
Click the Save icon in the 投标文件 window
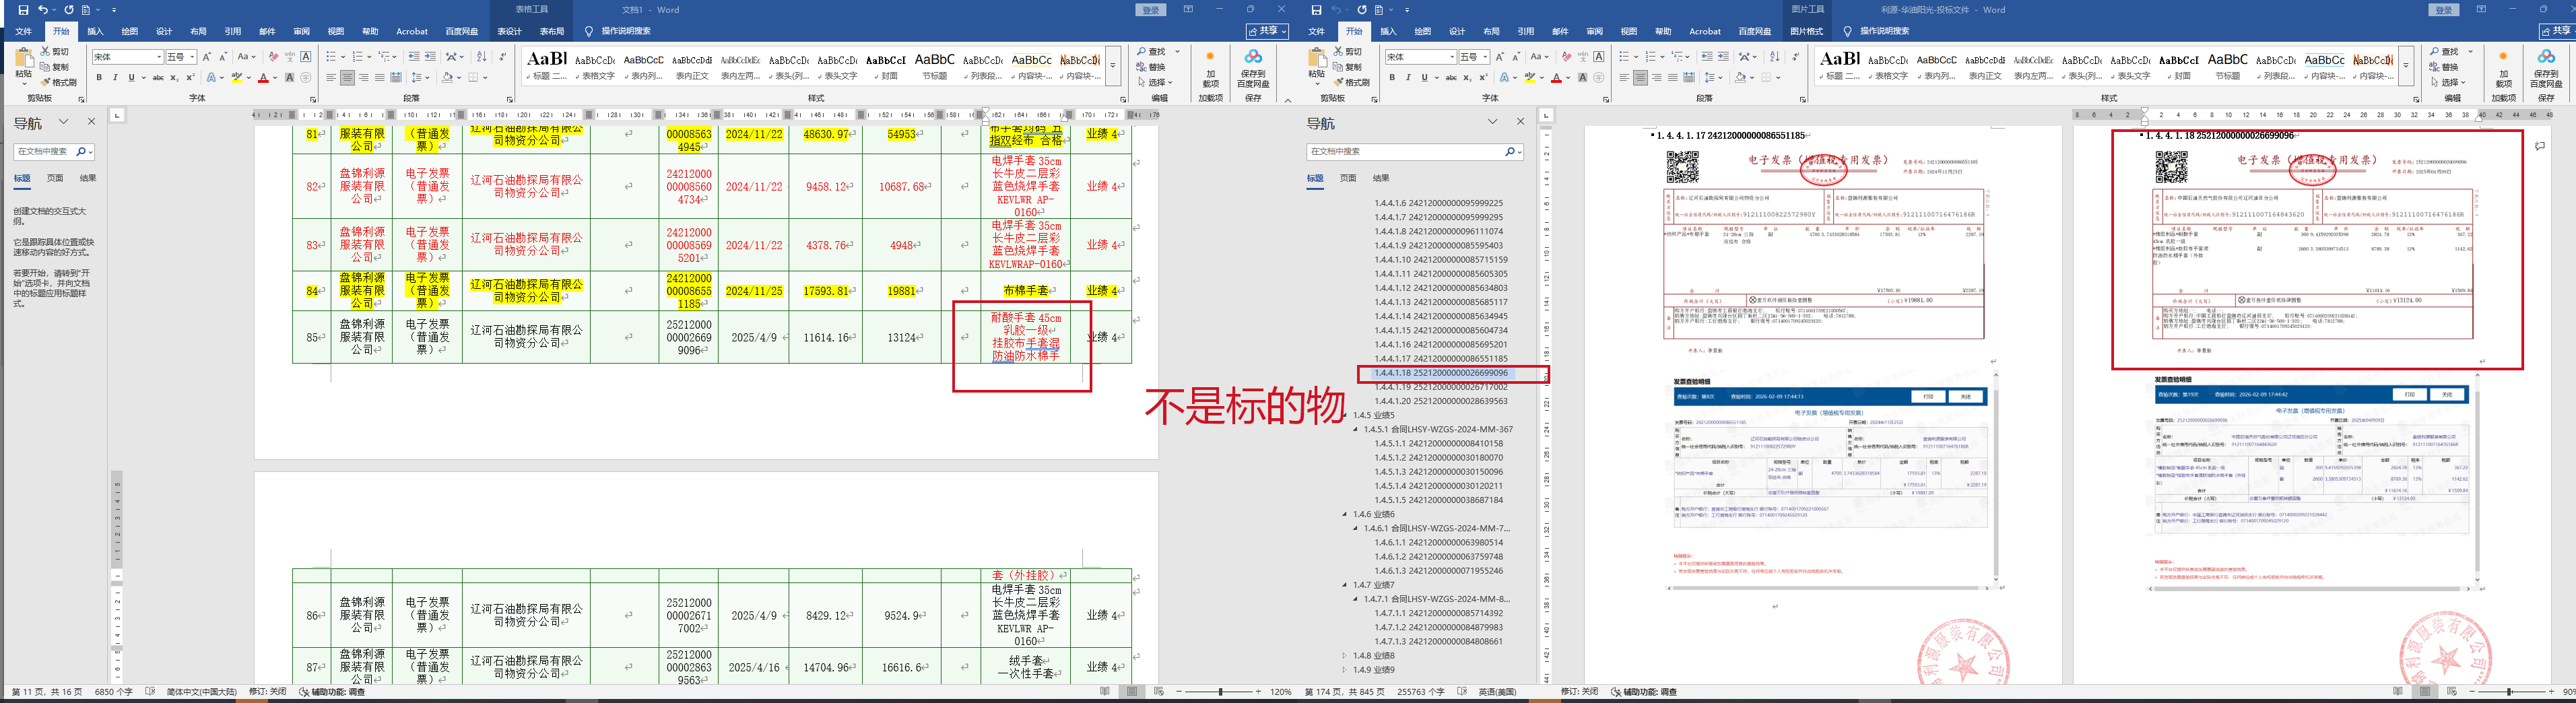pyautogui.click(x=1316, y=10)
